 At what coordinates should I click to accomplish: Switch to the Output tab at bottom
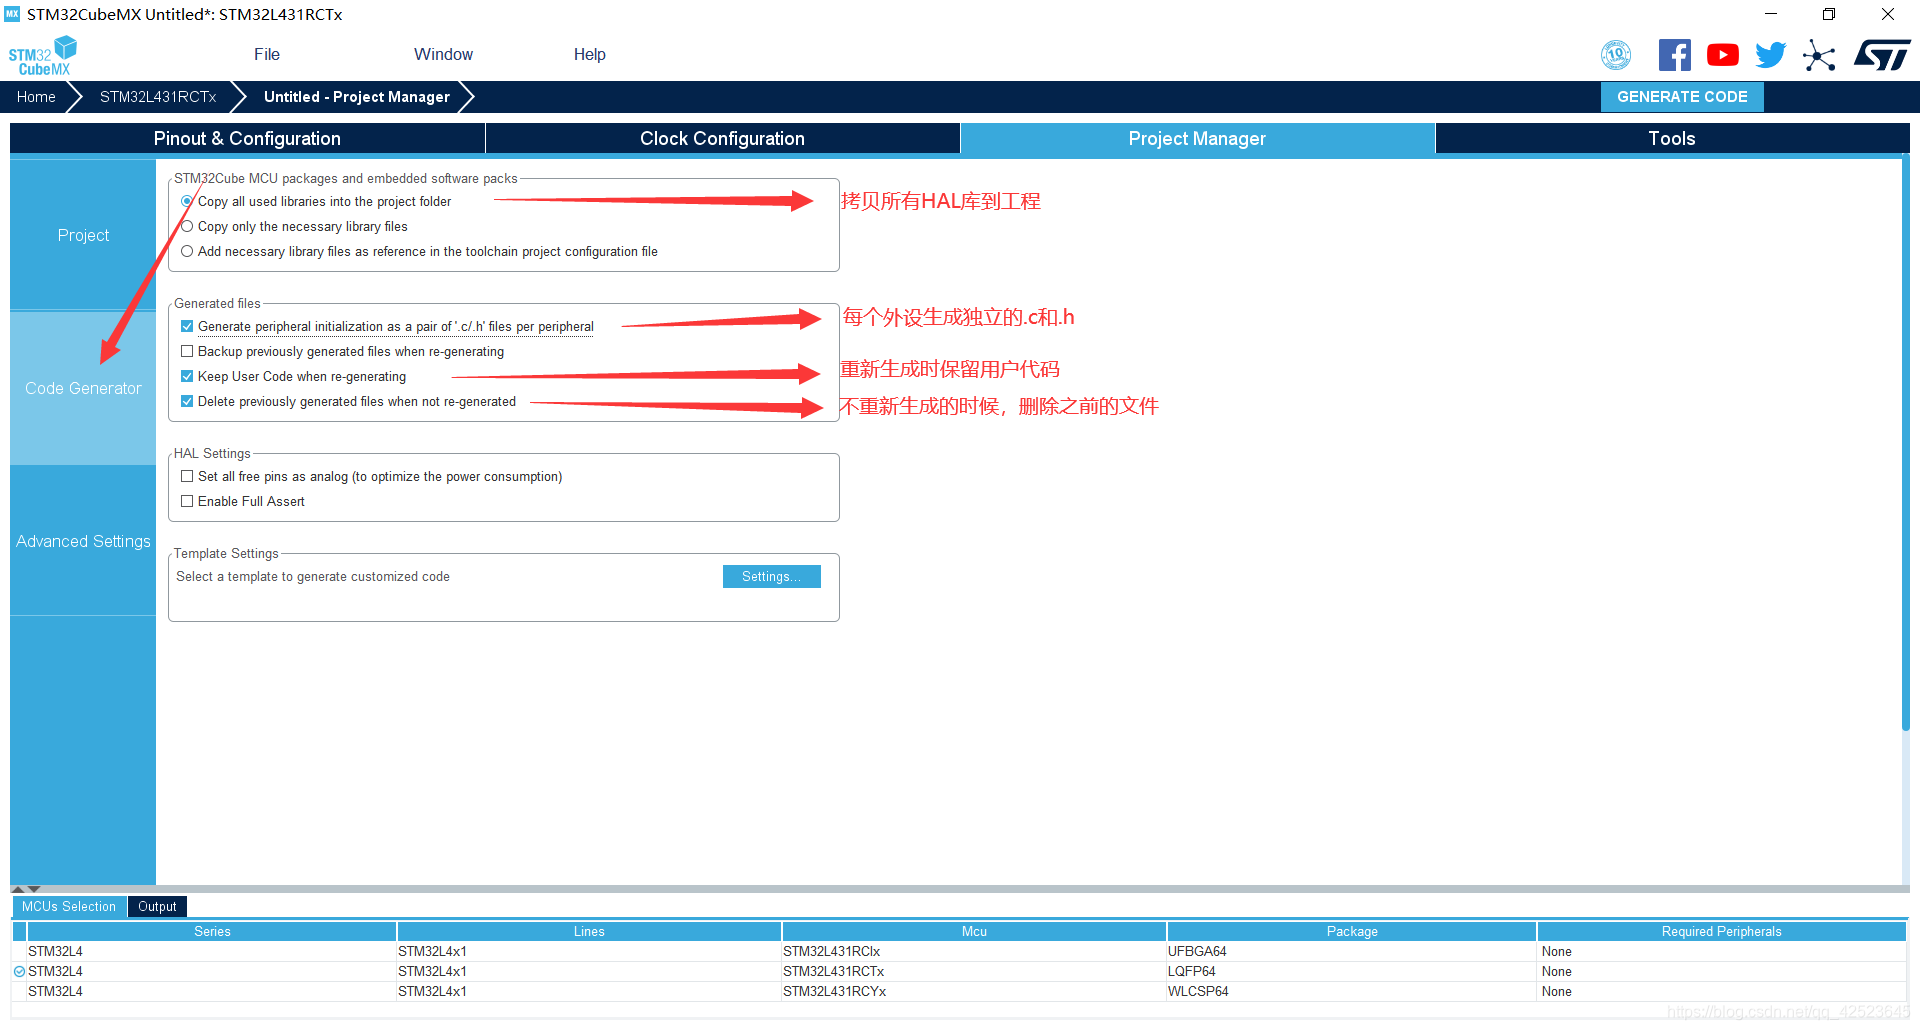click(x=157, y=906)
